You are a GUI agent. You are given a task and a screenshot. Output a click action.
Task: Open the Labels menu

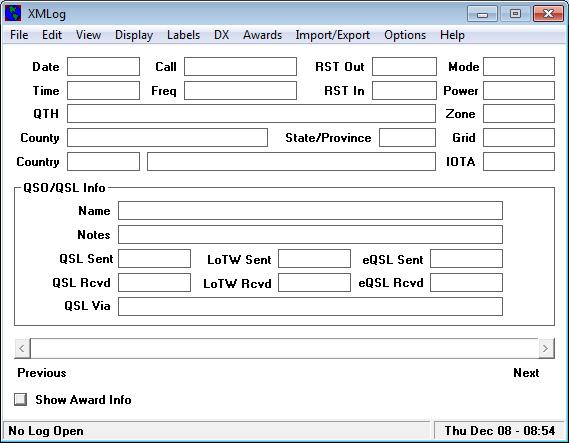pyautogui.click(x=183, y=35)
